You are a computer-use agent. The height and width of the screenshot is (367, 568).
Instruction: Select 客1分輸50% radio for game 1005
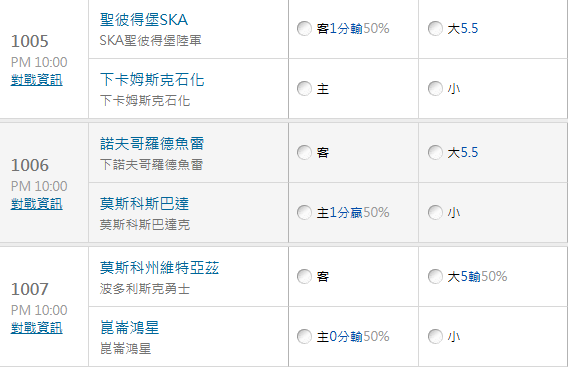(304, 29)
